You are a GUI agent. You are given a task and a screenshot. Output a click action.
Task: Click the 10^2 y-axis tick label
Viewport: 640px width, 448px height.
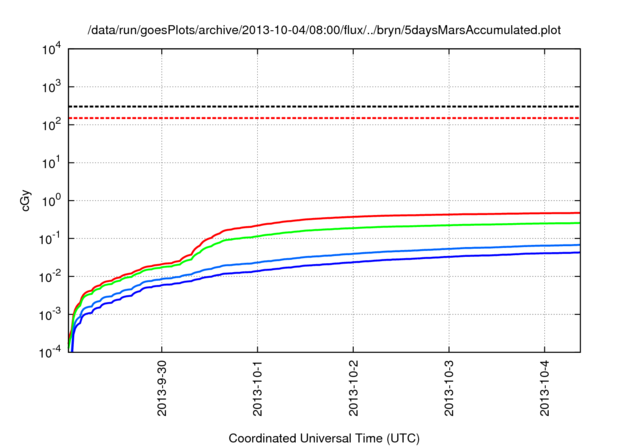pos(51,125)
